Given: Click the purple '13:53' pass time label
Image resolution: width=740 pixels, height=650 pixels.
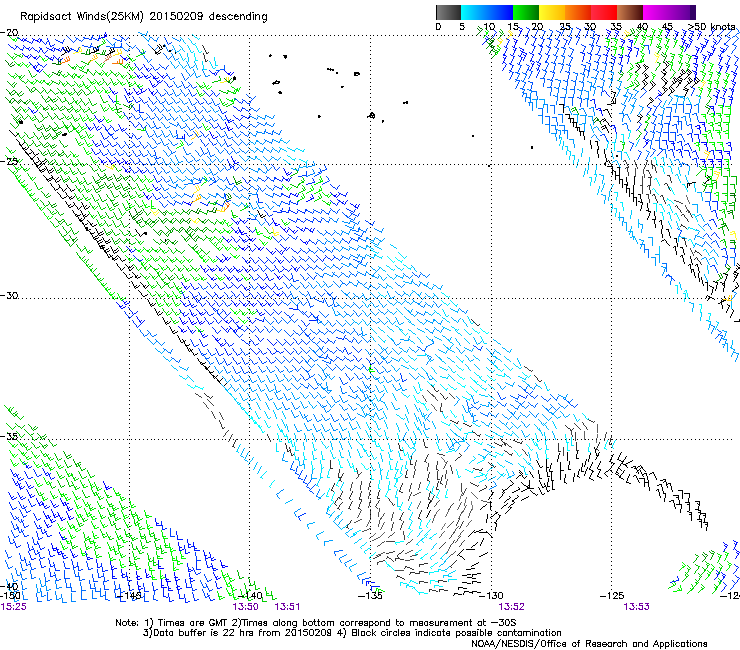Looking at the screenshot, I should (x=636, y=607).
